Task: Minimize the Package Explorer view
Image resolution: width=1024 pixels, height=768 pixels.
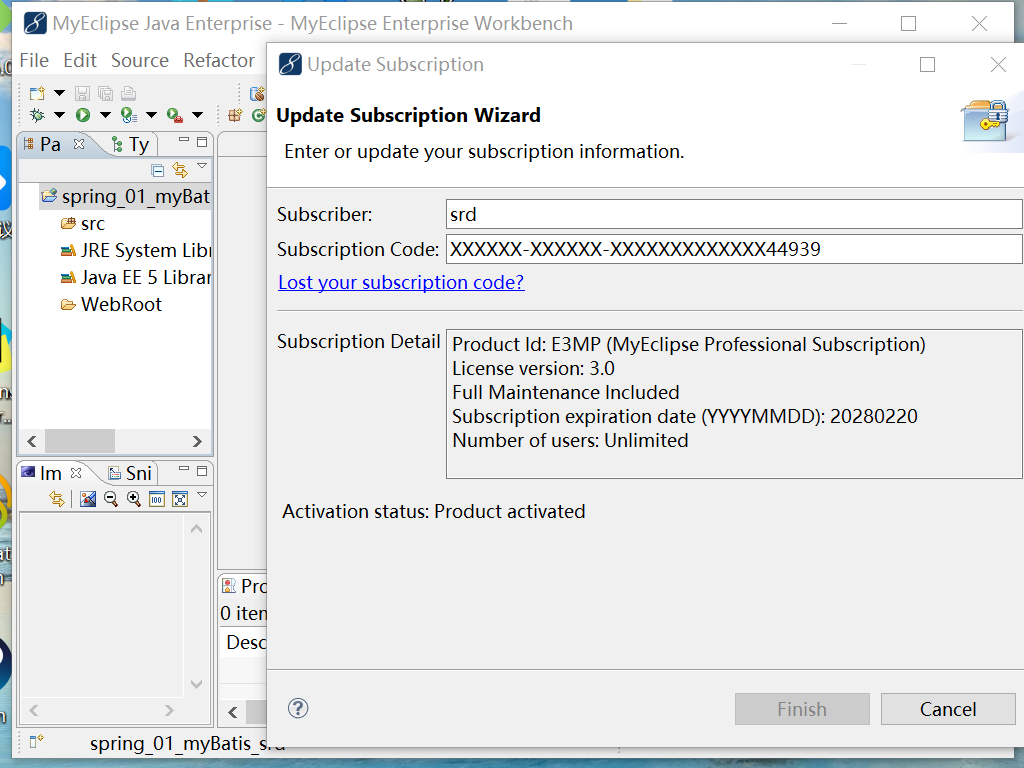Action: coord(184,141)
